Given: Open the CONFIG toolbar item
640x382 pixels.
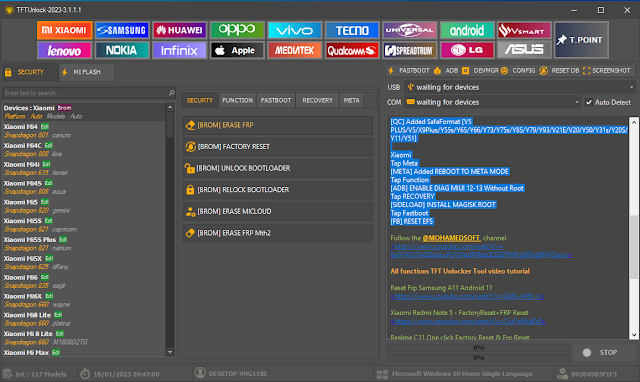Looking at the screenshot, I should click(518, 71).
